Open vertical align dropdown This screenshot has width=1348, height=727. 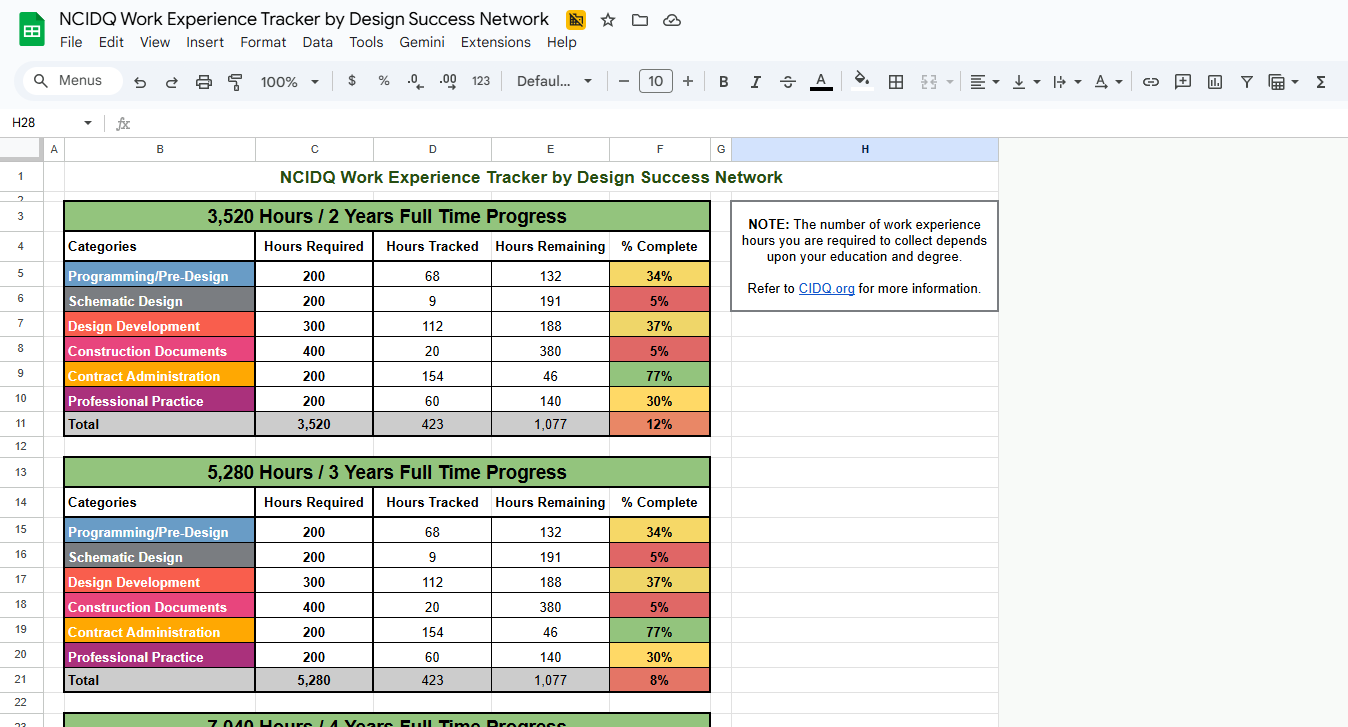[1026, 82]
